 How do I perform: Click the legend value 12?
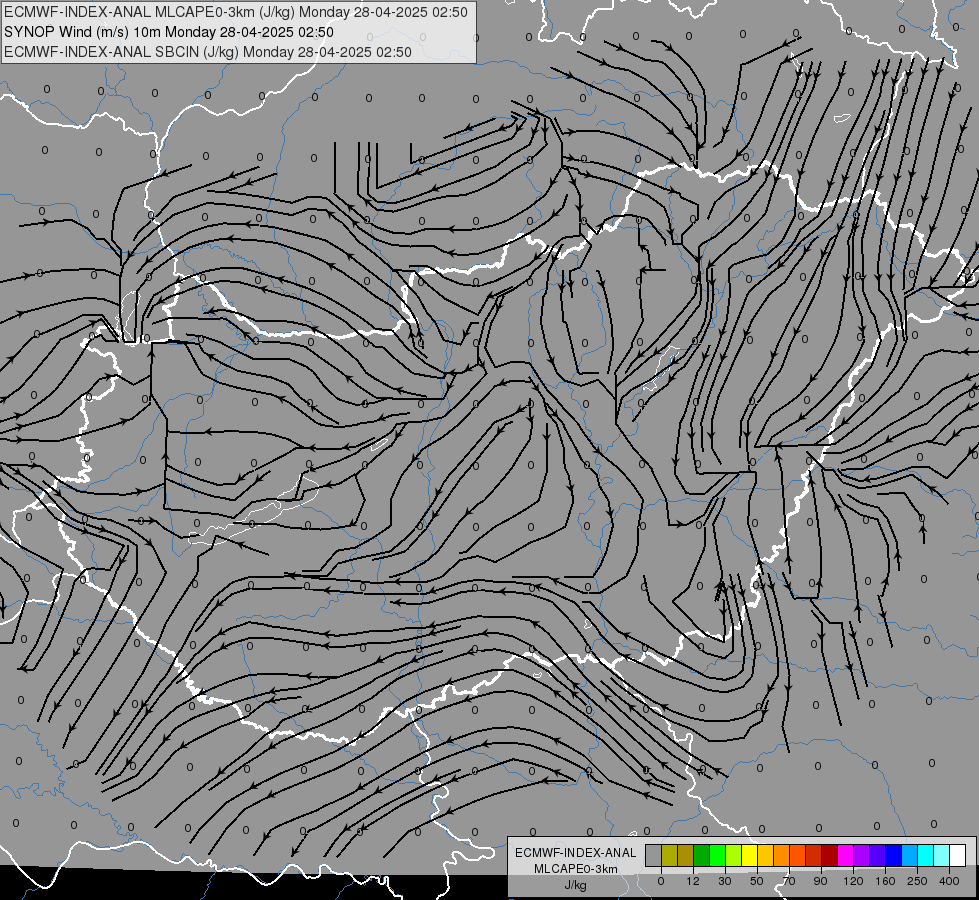click(x=693, y=881)
